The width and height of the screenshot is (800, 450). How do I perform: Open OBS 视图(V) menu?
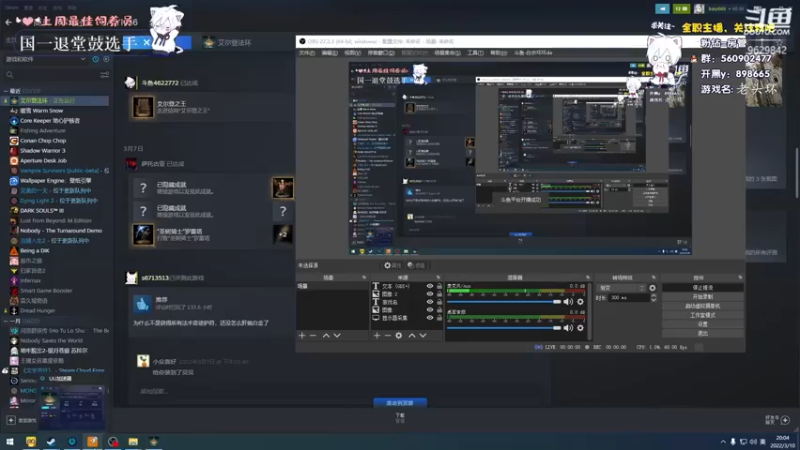click(x=352, y=53)
